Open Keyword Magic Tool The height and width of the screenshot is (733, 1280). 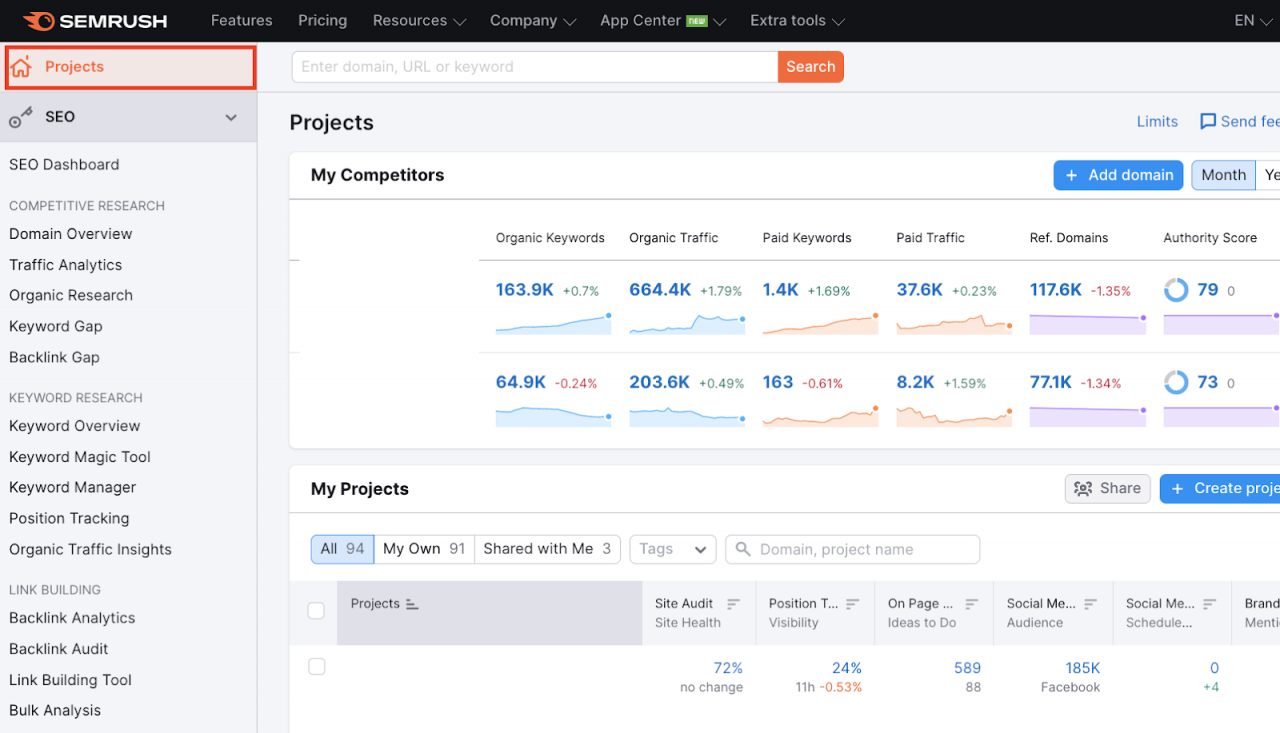[x=80, y=457]
